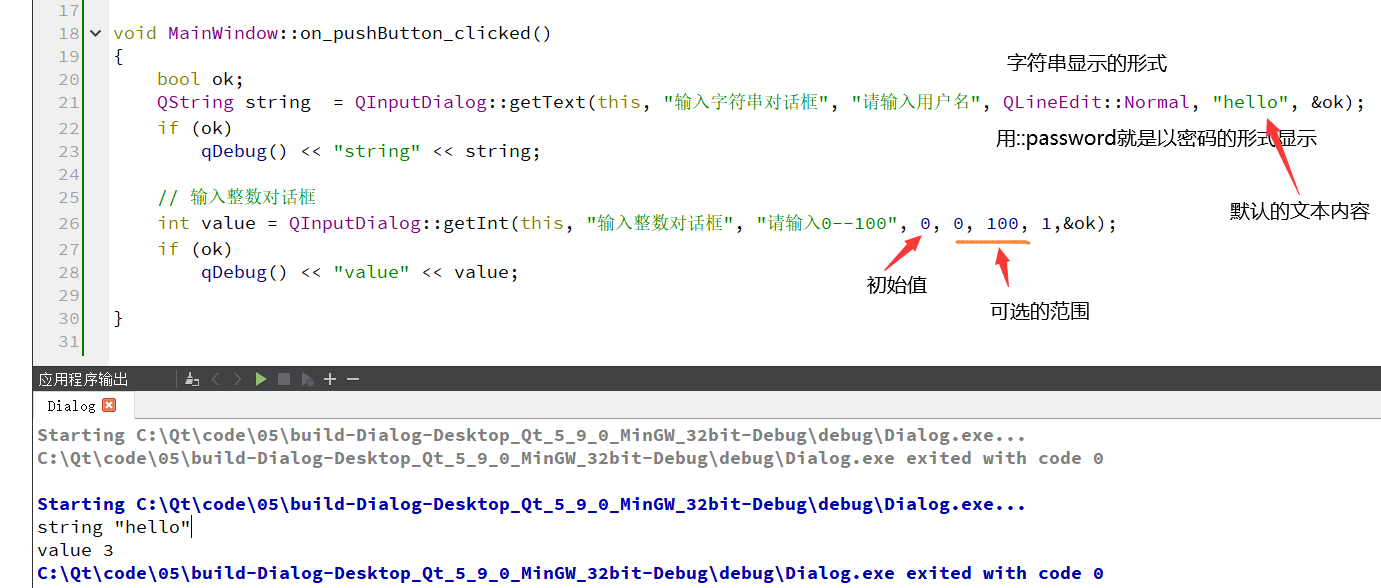
Task: Click the second 'if (ok)' on line 27
Action: click(195, 249)
